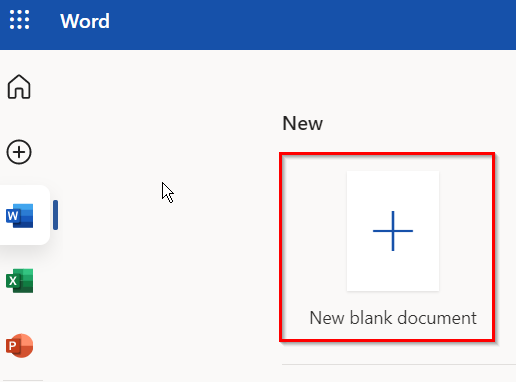Open the Excel app icon
The width and height of the screenshot is (516, 382).
19,281
